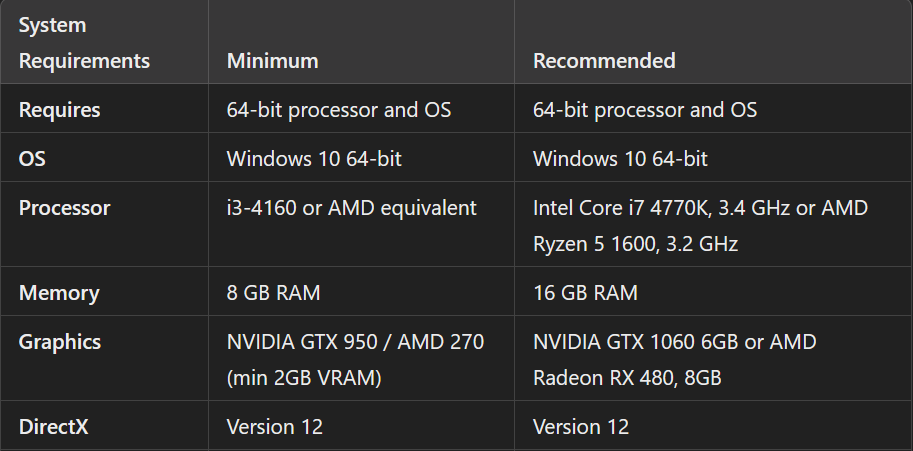Select the OS row label

click(33, 159)
